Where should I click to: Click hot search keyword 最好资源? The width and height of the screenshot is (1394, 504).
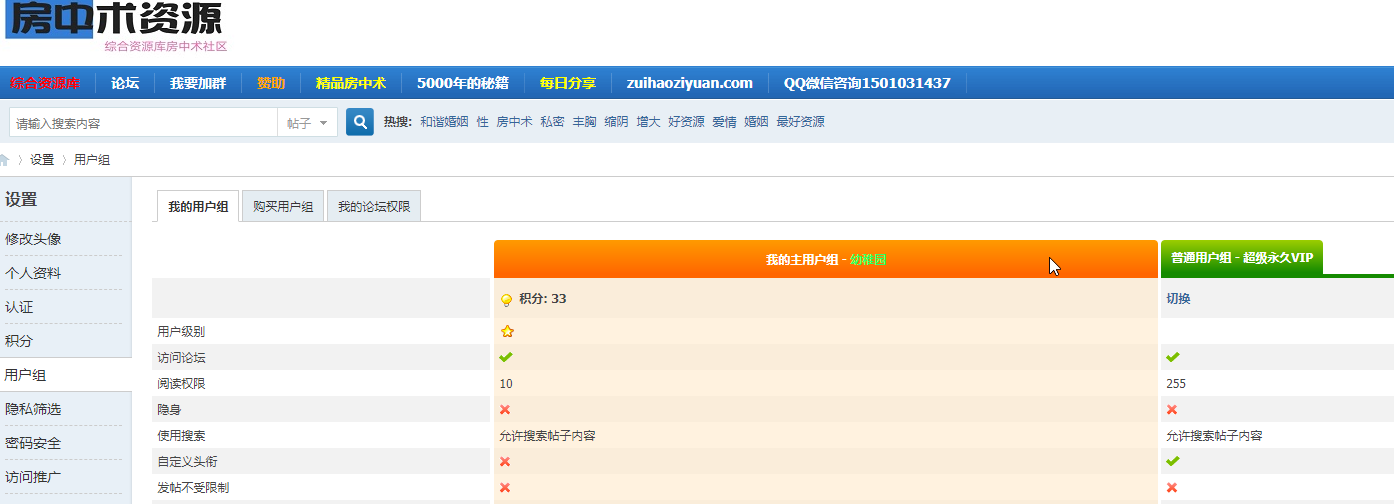point(800,122)
